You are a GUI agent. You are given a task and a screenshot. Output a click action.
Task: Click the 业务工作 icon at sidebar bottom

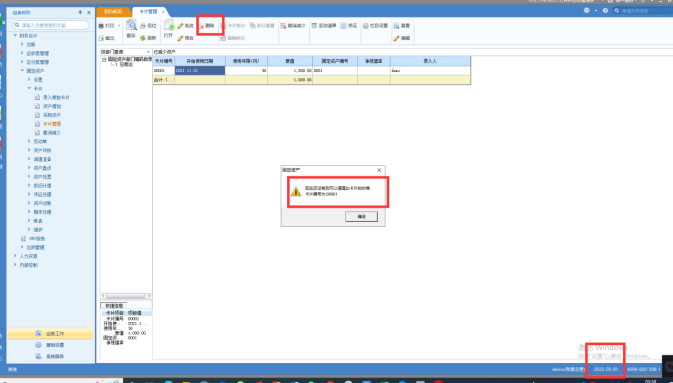click(x=38, y=333)
